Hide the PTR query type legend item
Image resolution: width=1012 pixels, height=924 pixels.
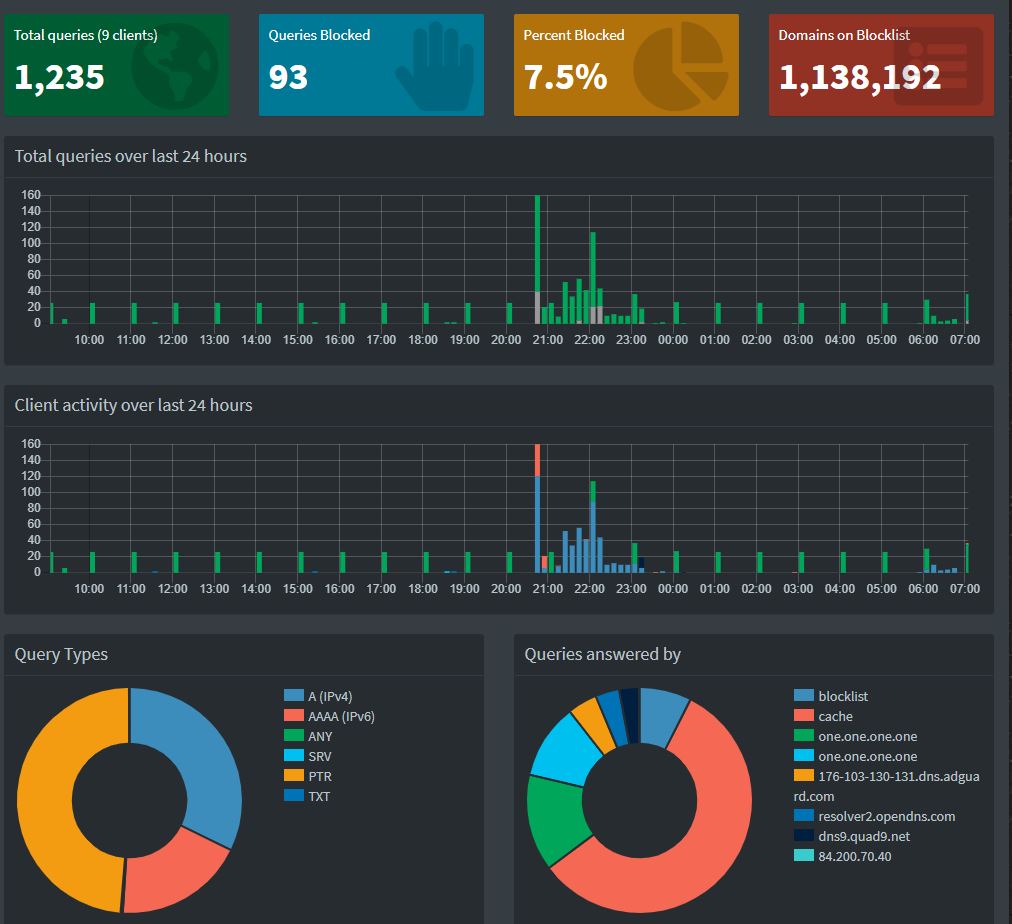[x=319, y=776]
